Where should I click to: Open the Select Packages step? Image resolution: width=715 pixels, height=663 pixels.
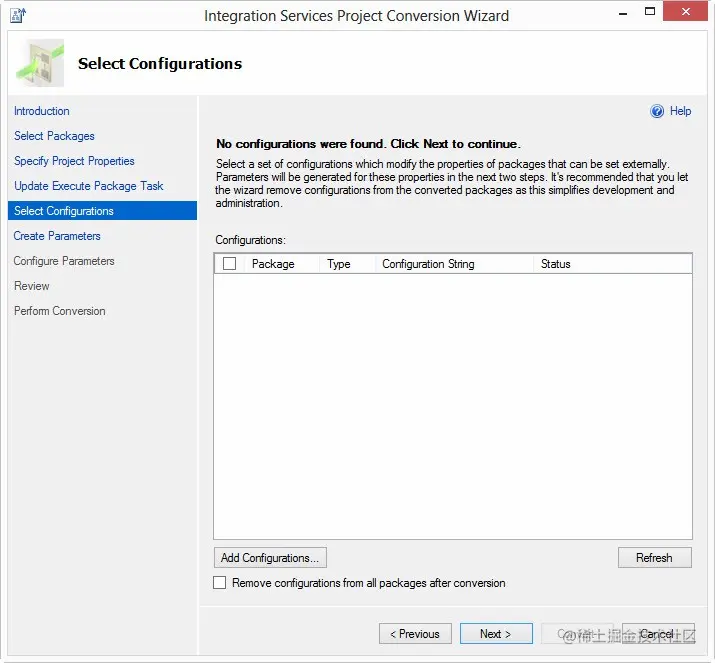54,136
